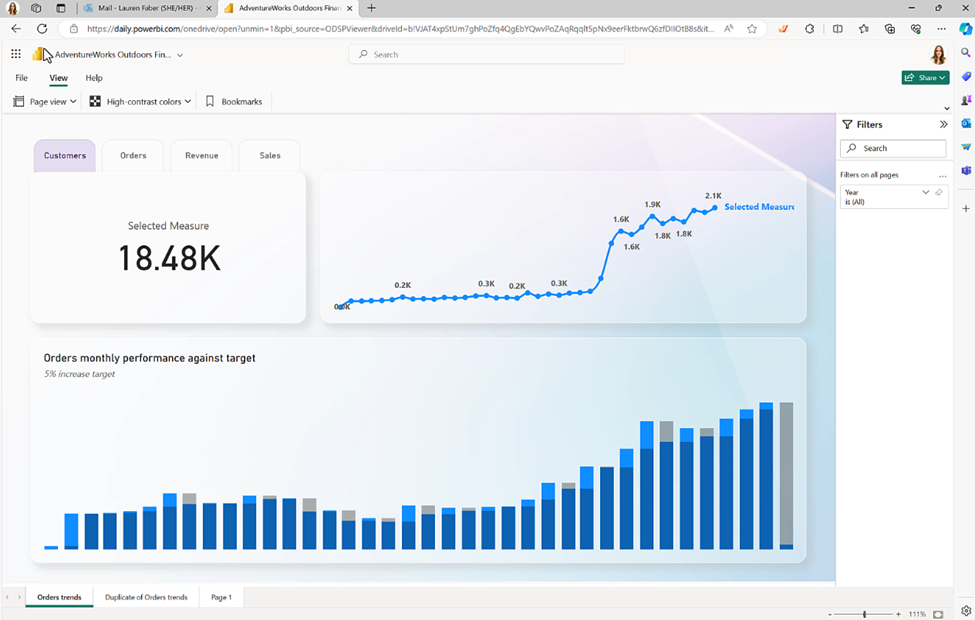The image size is (975, 620).
Task: Open a new browser tab
Action: click(371, 8)
